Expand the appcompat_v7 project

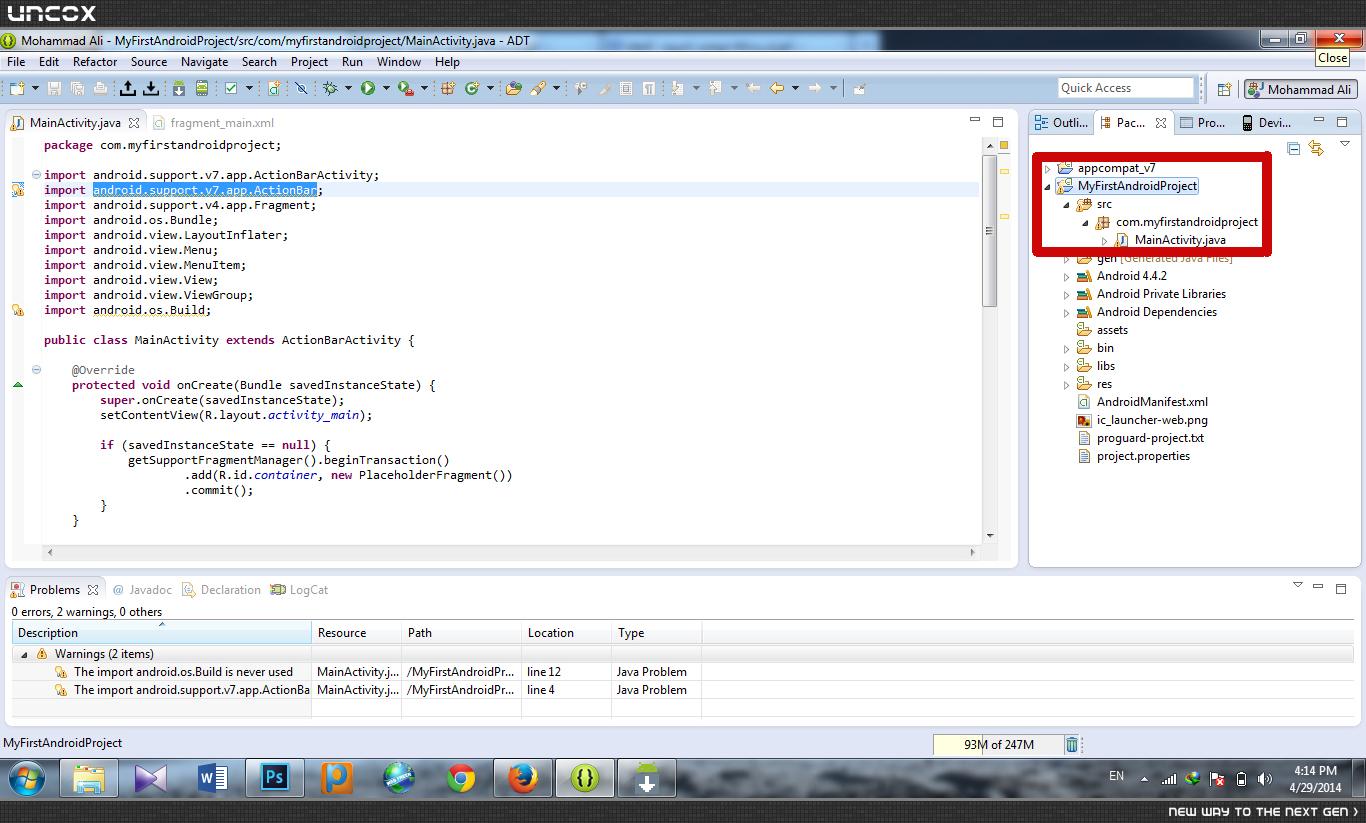tap(1048, 169)
